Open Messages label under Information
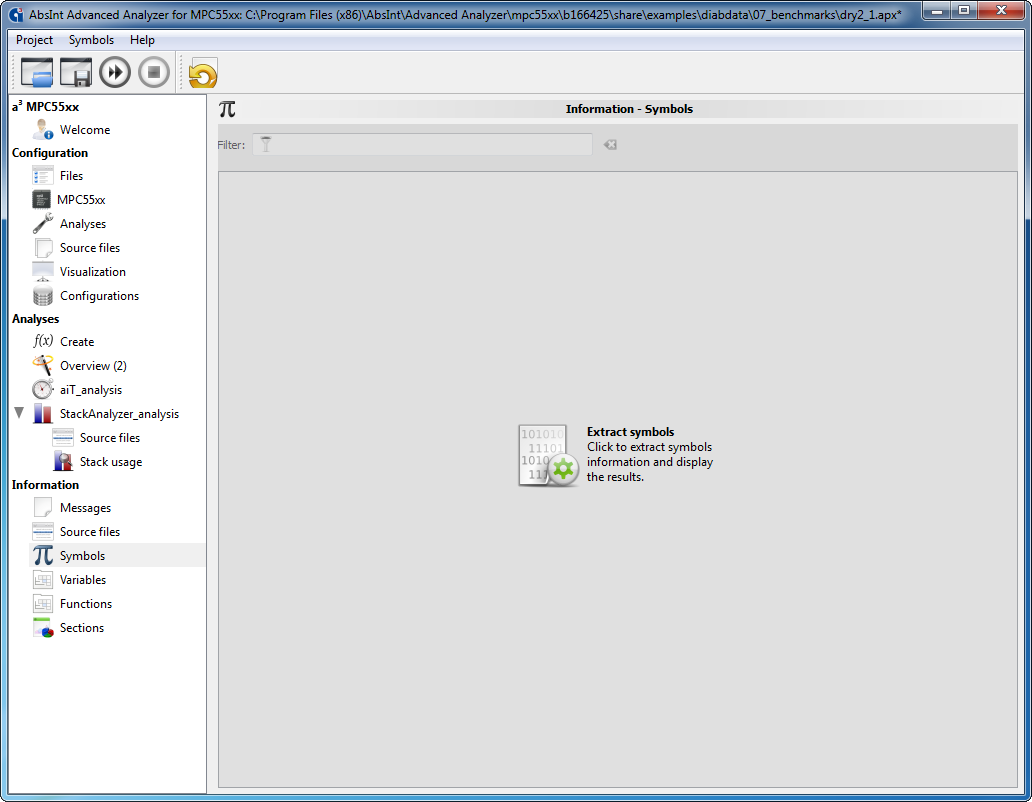This screenshot has width=1032, height=802. 86,507
